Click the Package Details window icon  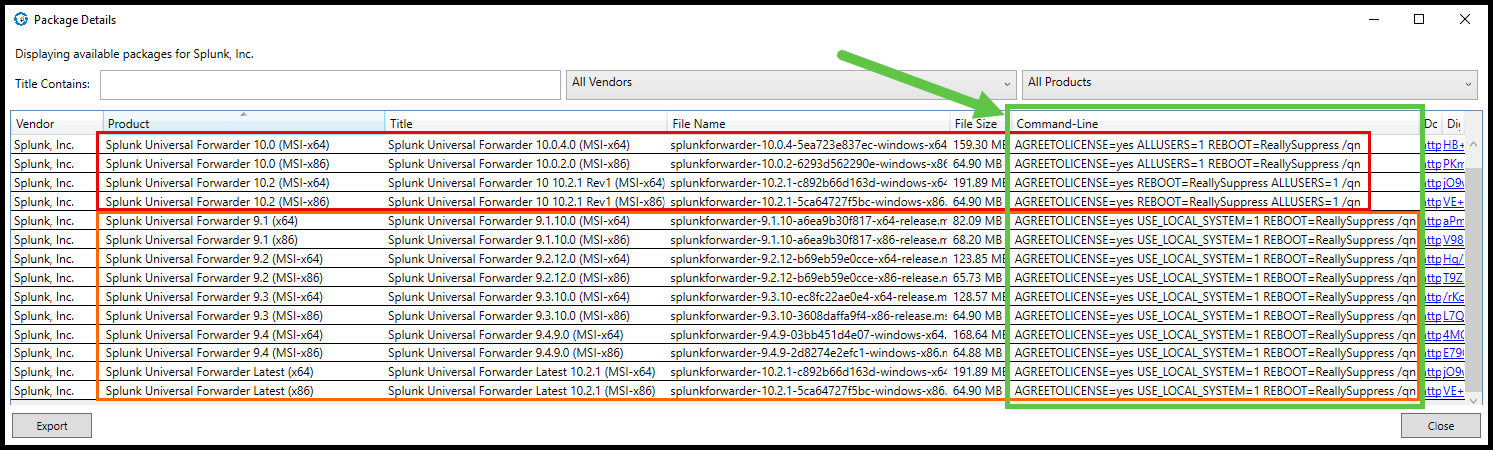(20, 19)
